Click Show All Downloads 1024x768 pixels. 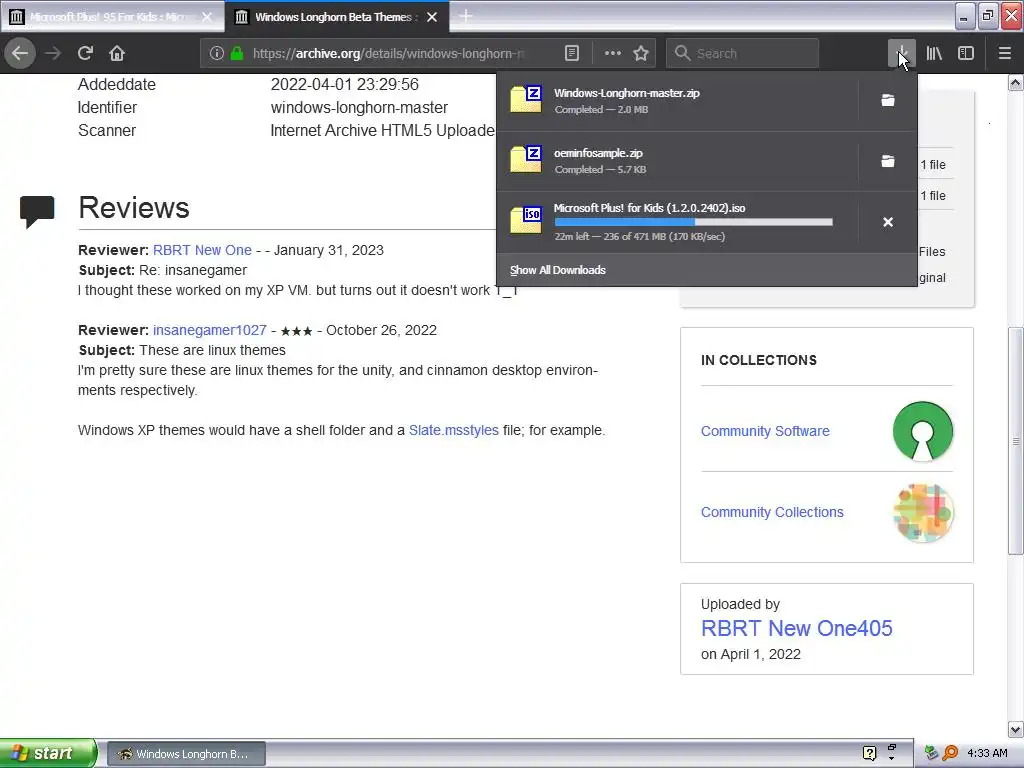tap(558, 270)
